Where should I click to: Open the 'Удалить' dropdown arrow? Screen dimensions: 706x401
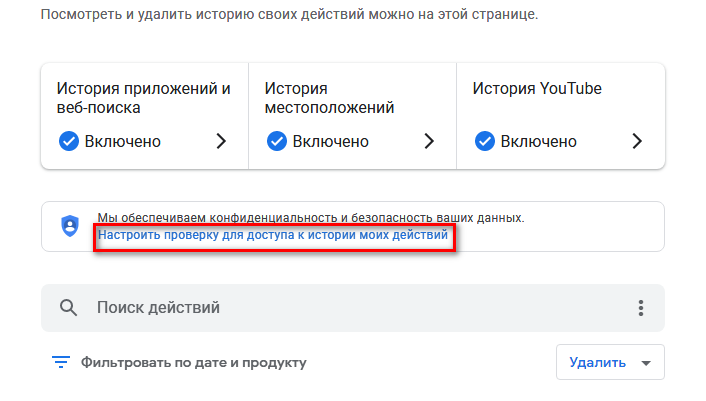645,363
